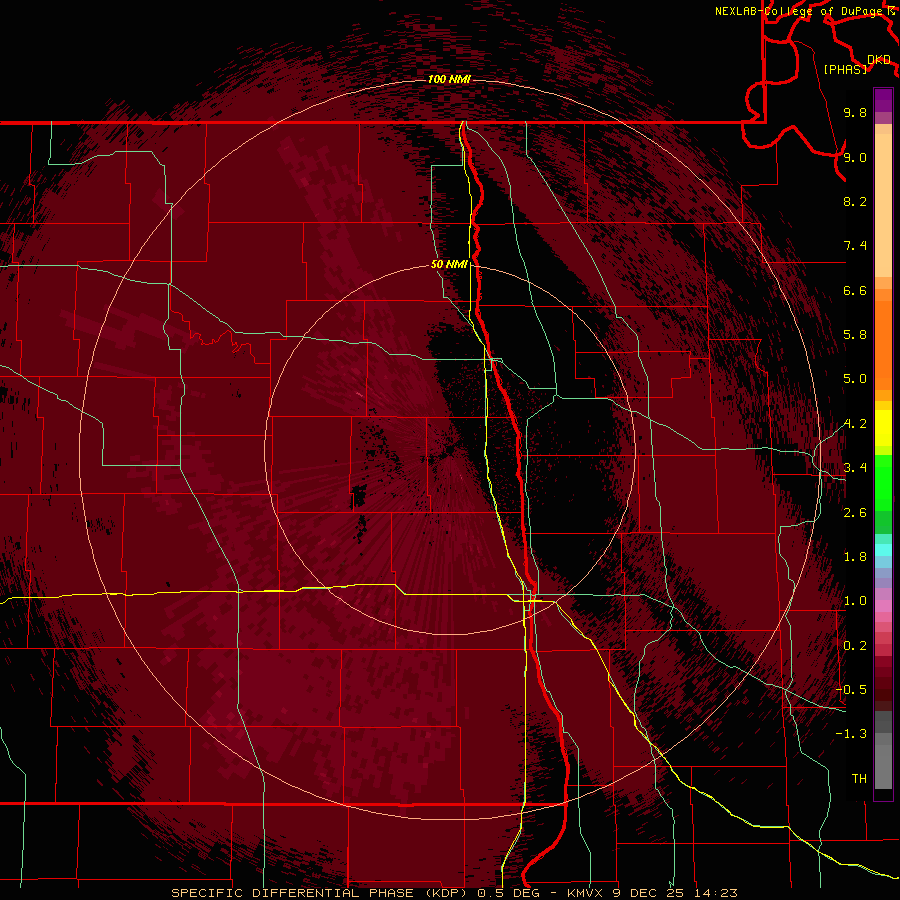The image size is (900, 900).
Task: Select the DKD label above the scale
Action: pos(878,59)
